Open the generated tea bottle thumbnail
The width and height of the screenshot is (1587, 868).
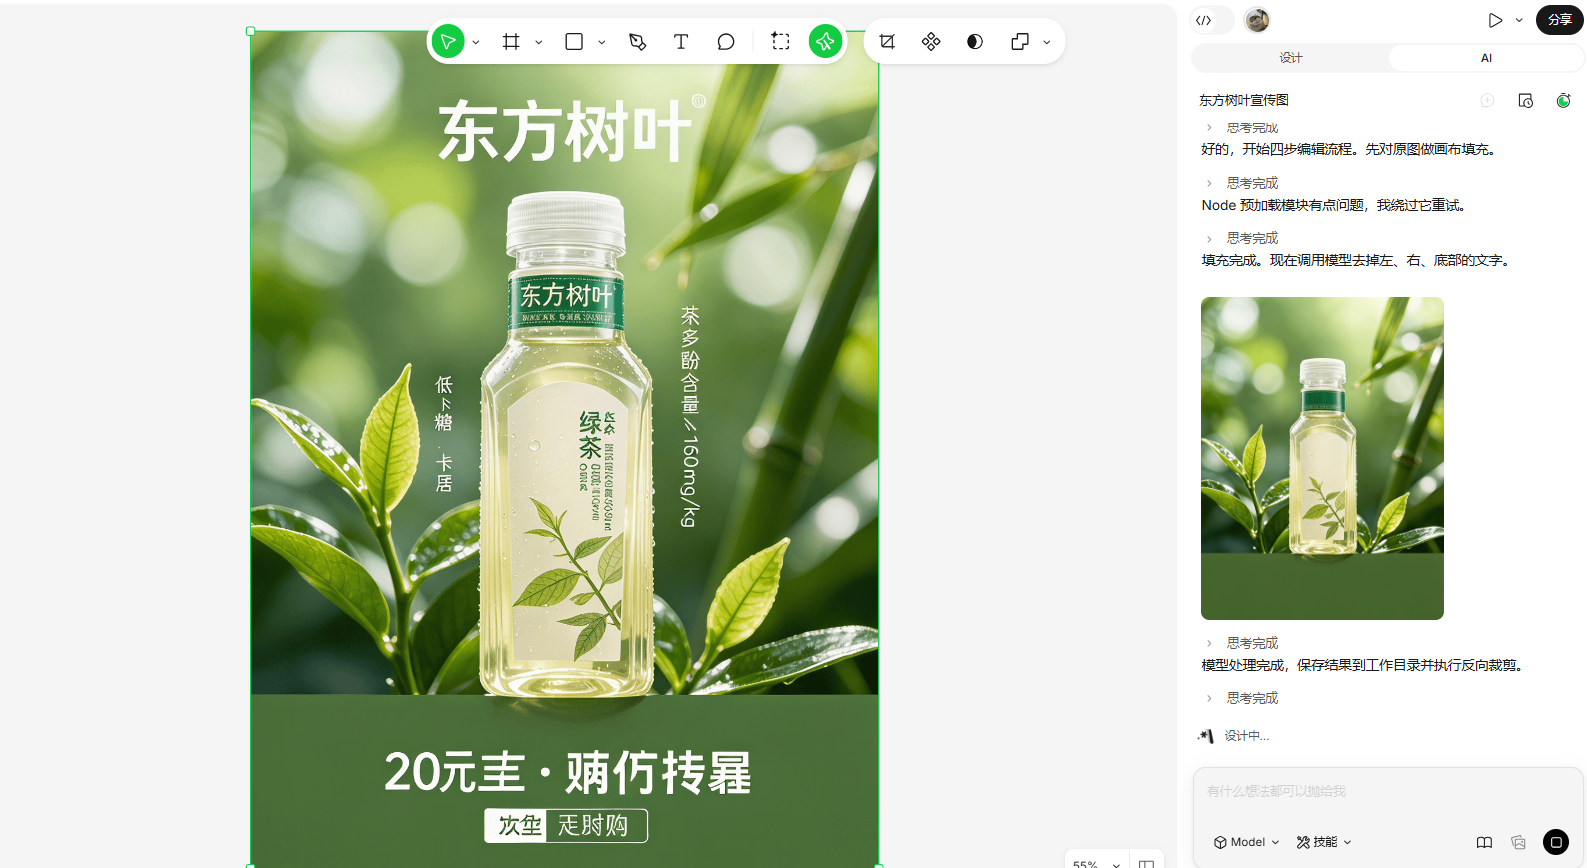tap(1322, 458)
